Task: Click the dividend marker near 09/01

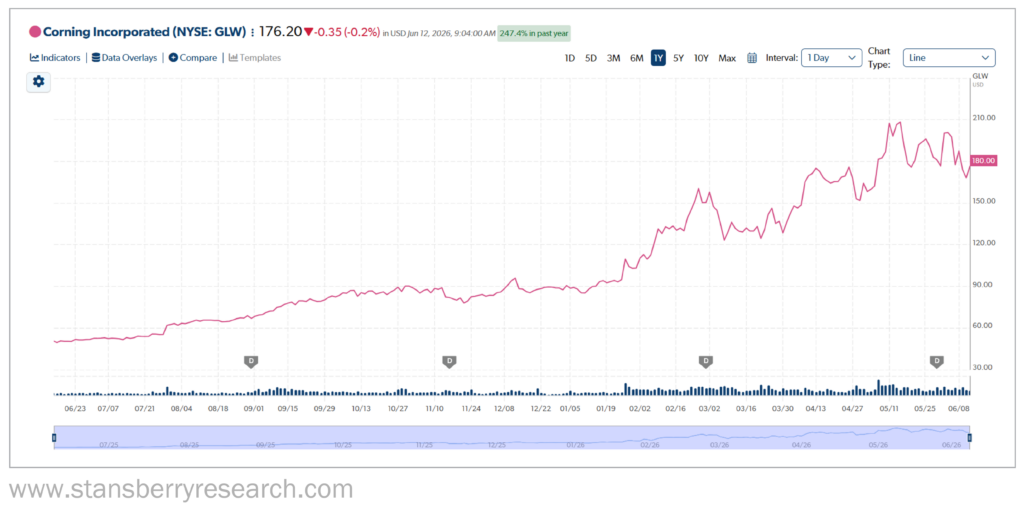Action: coord(251,360)
